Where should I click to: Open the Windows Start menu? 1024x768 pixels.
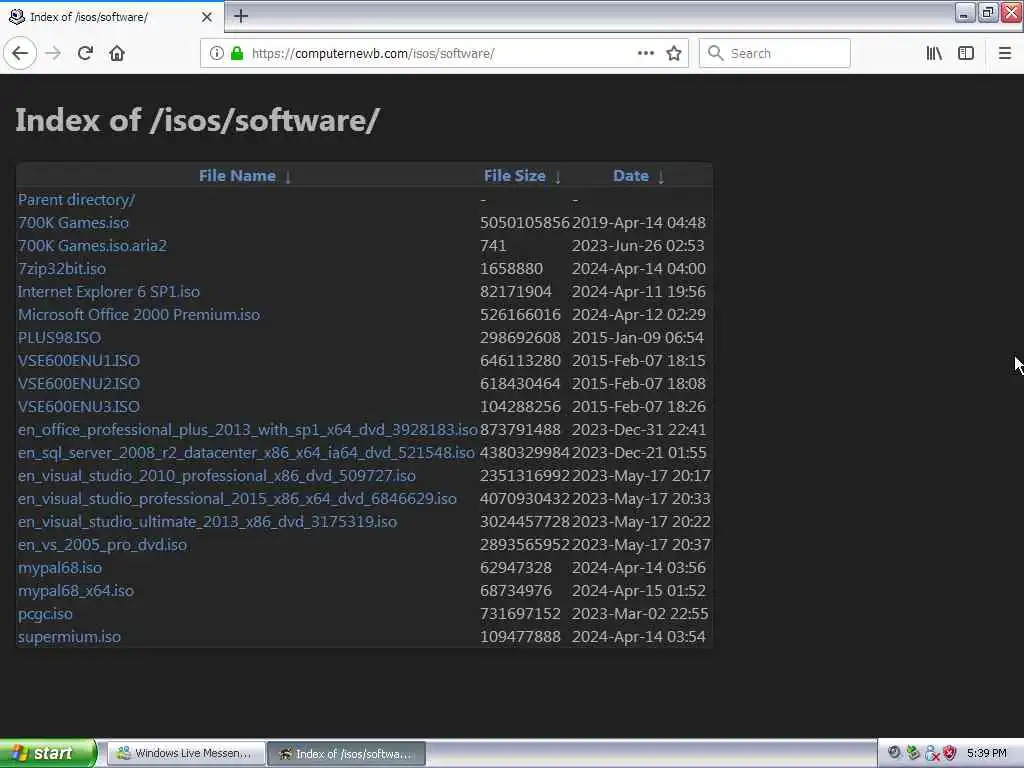click(48, 753)
